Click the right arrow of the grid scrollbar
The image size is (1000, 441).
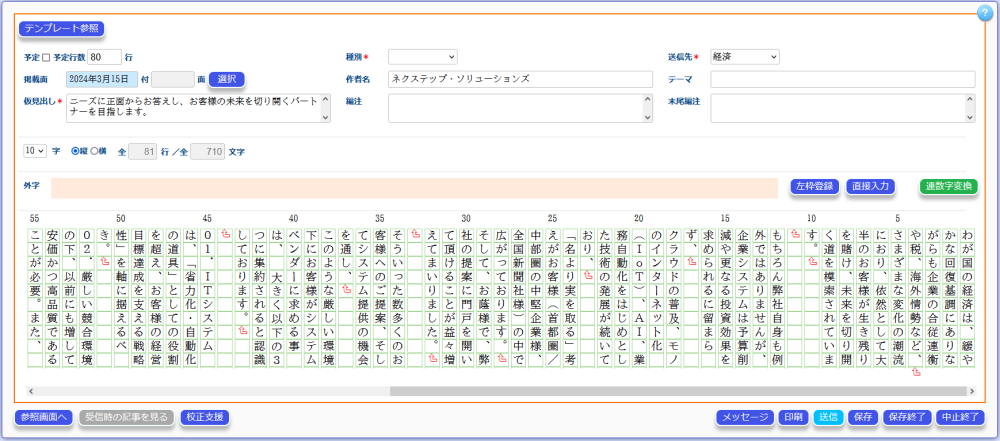click(x=972, y=391)
